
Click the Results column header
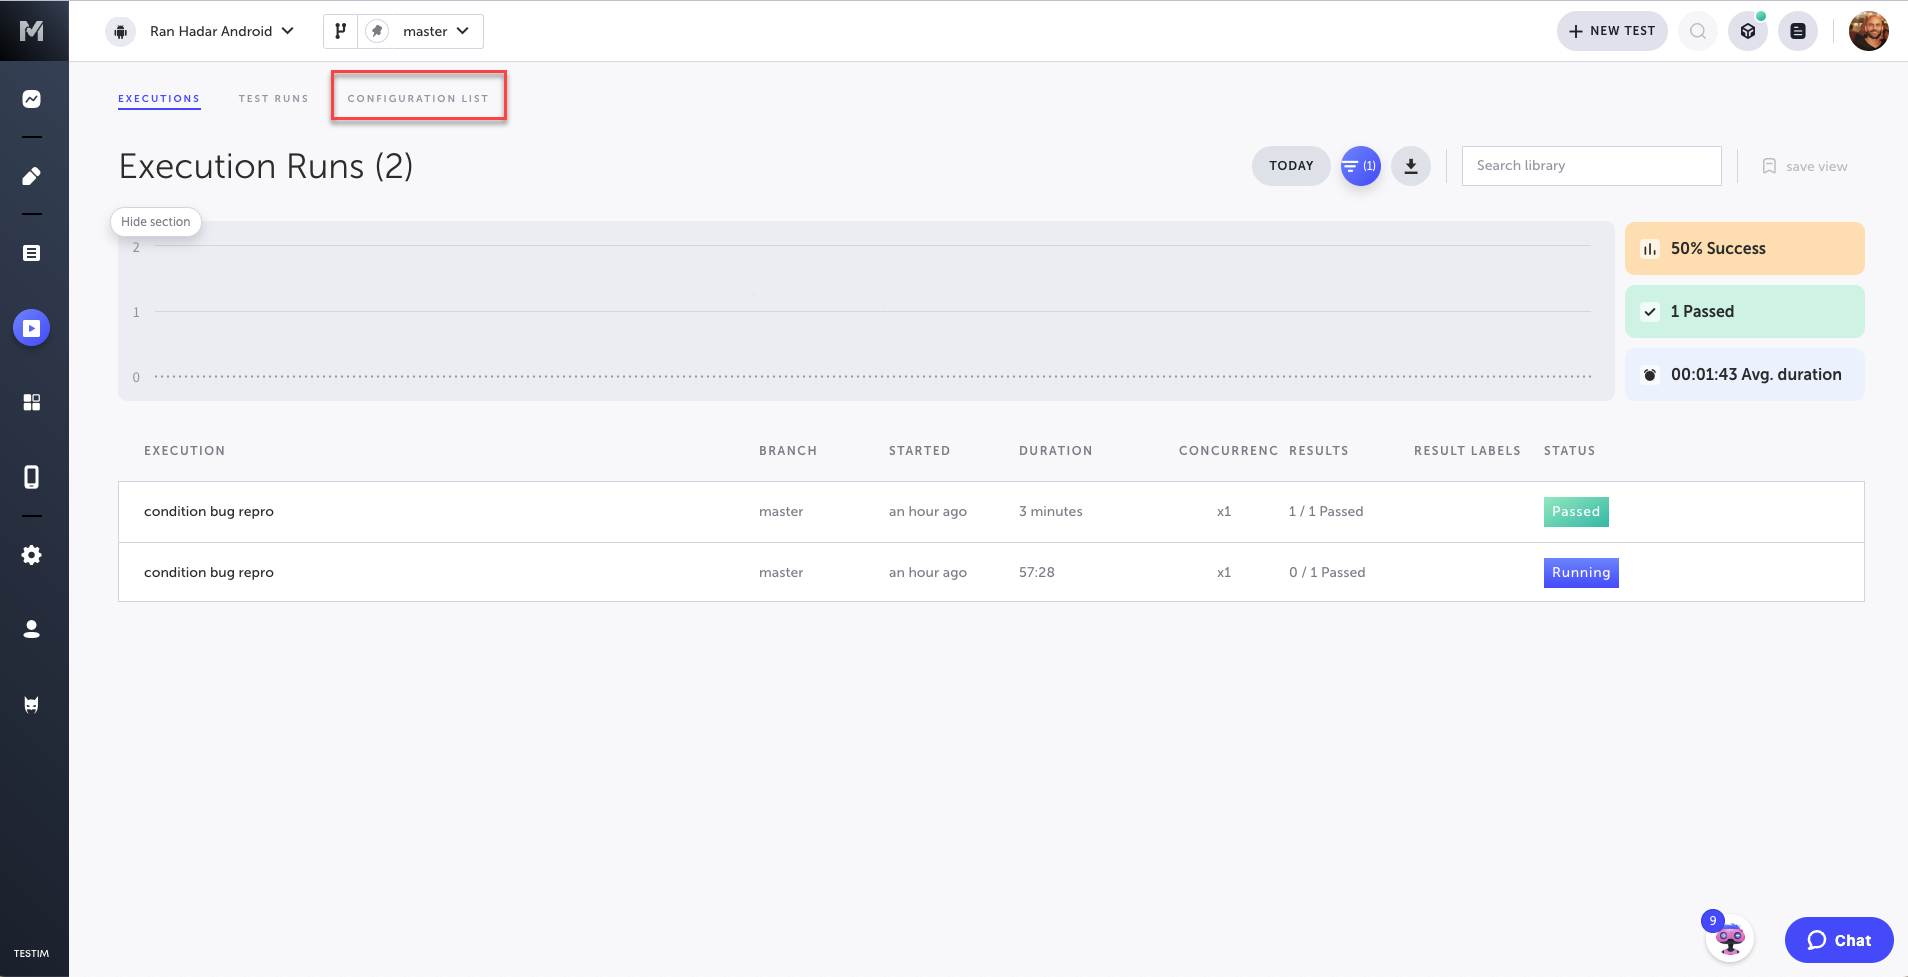(1319, 451)
